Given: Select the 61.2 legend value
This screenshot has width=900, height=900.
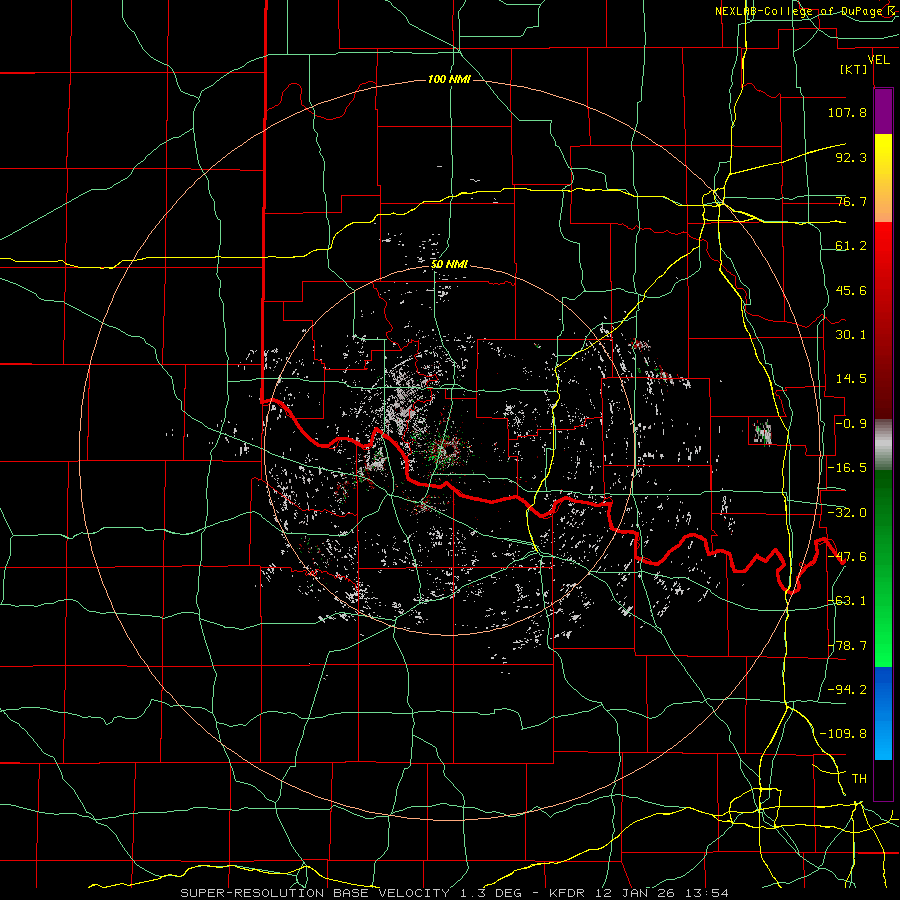Looking at the screenshot, I should click(x=851, y=246).
